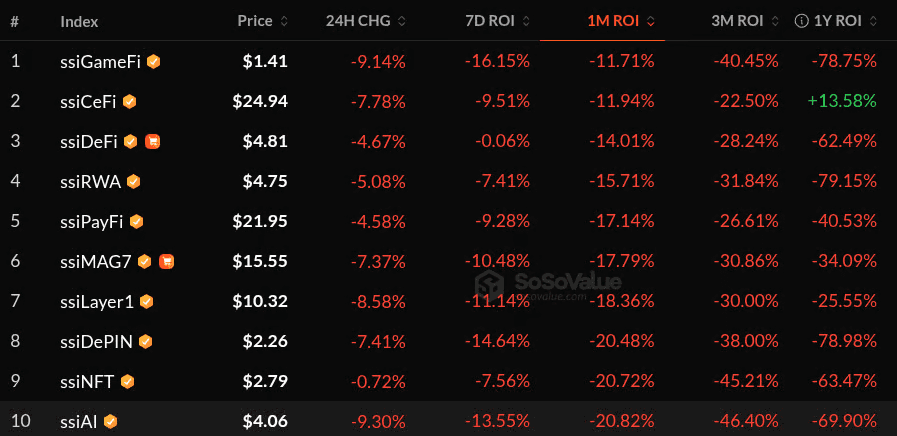Screen dimensions: 897x436
Task: Sort by 24H CHG column arrows
Action: point(368,20)
